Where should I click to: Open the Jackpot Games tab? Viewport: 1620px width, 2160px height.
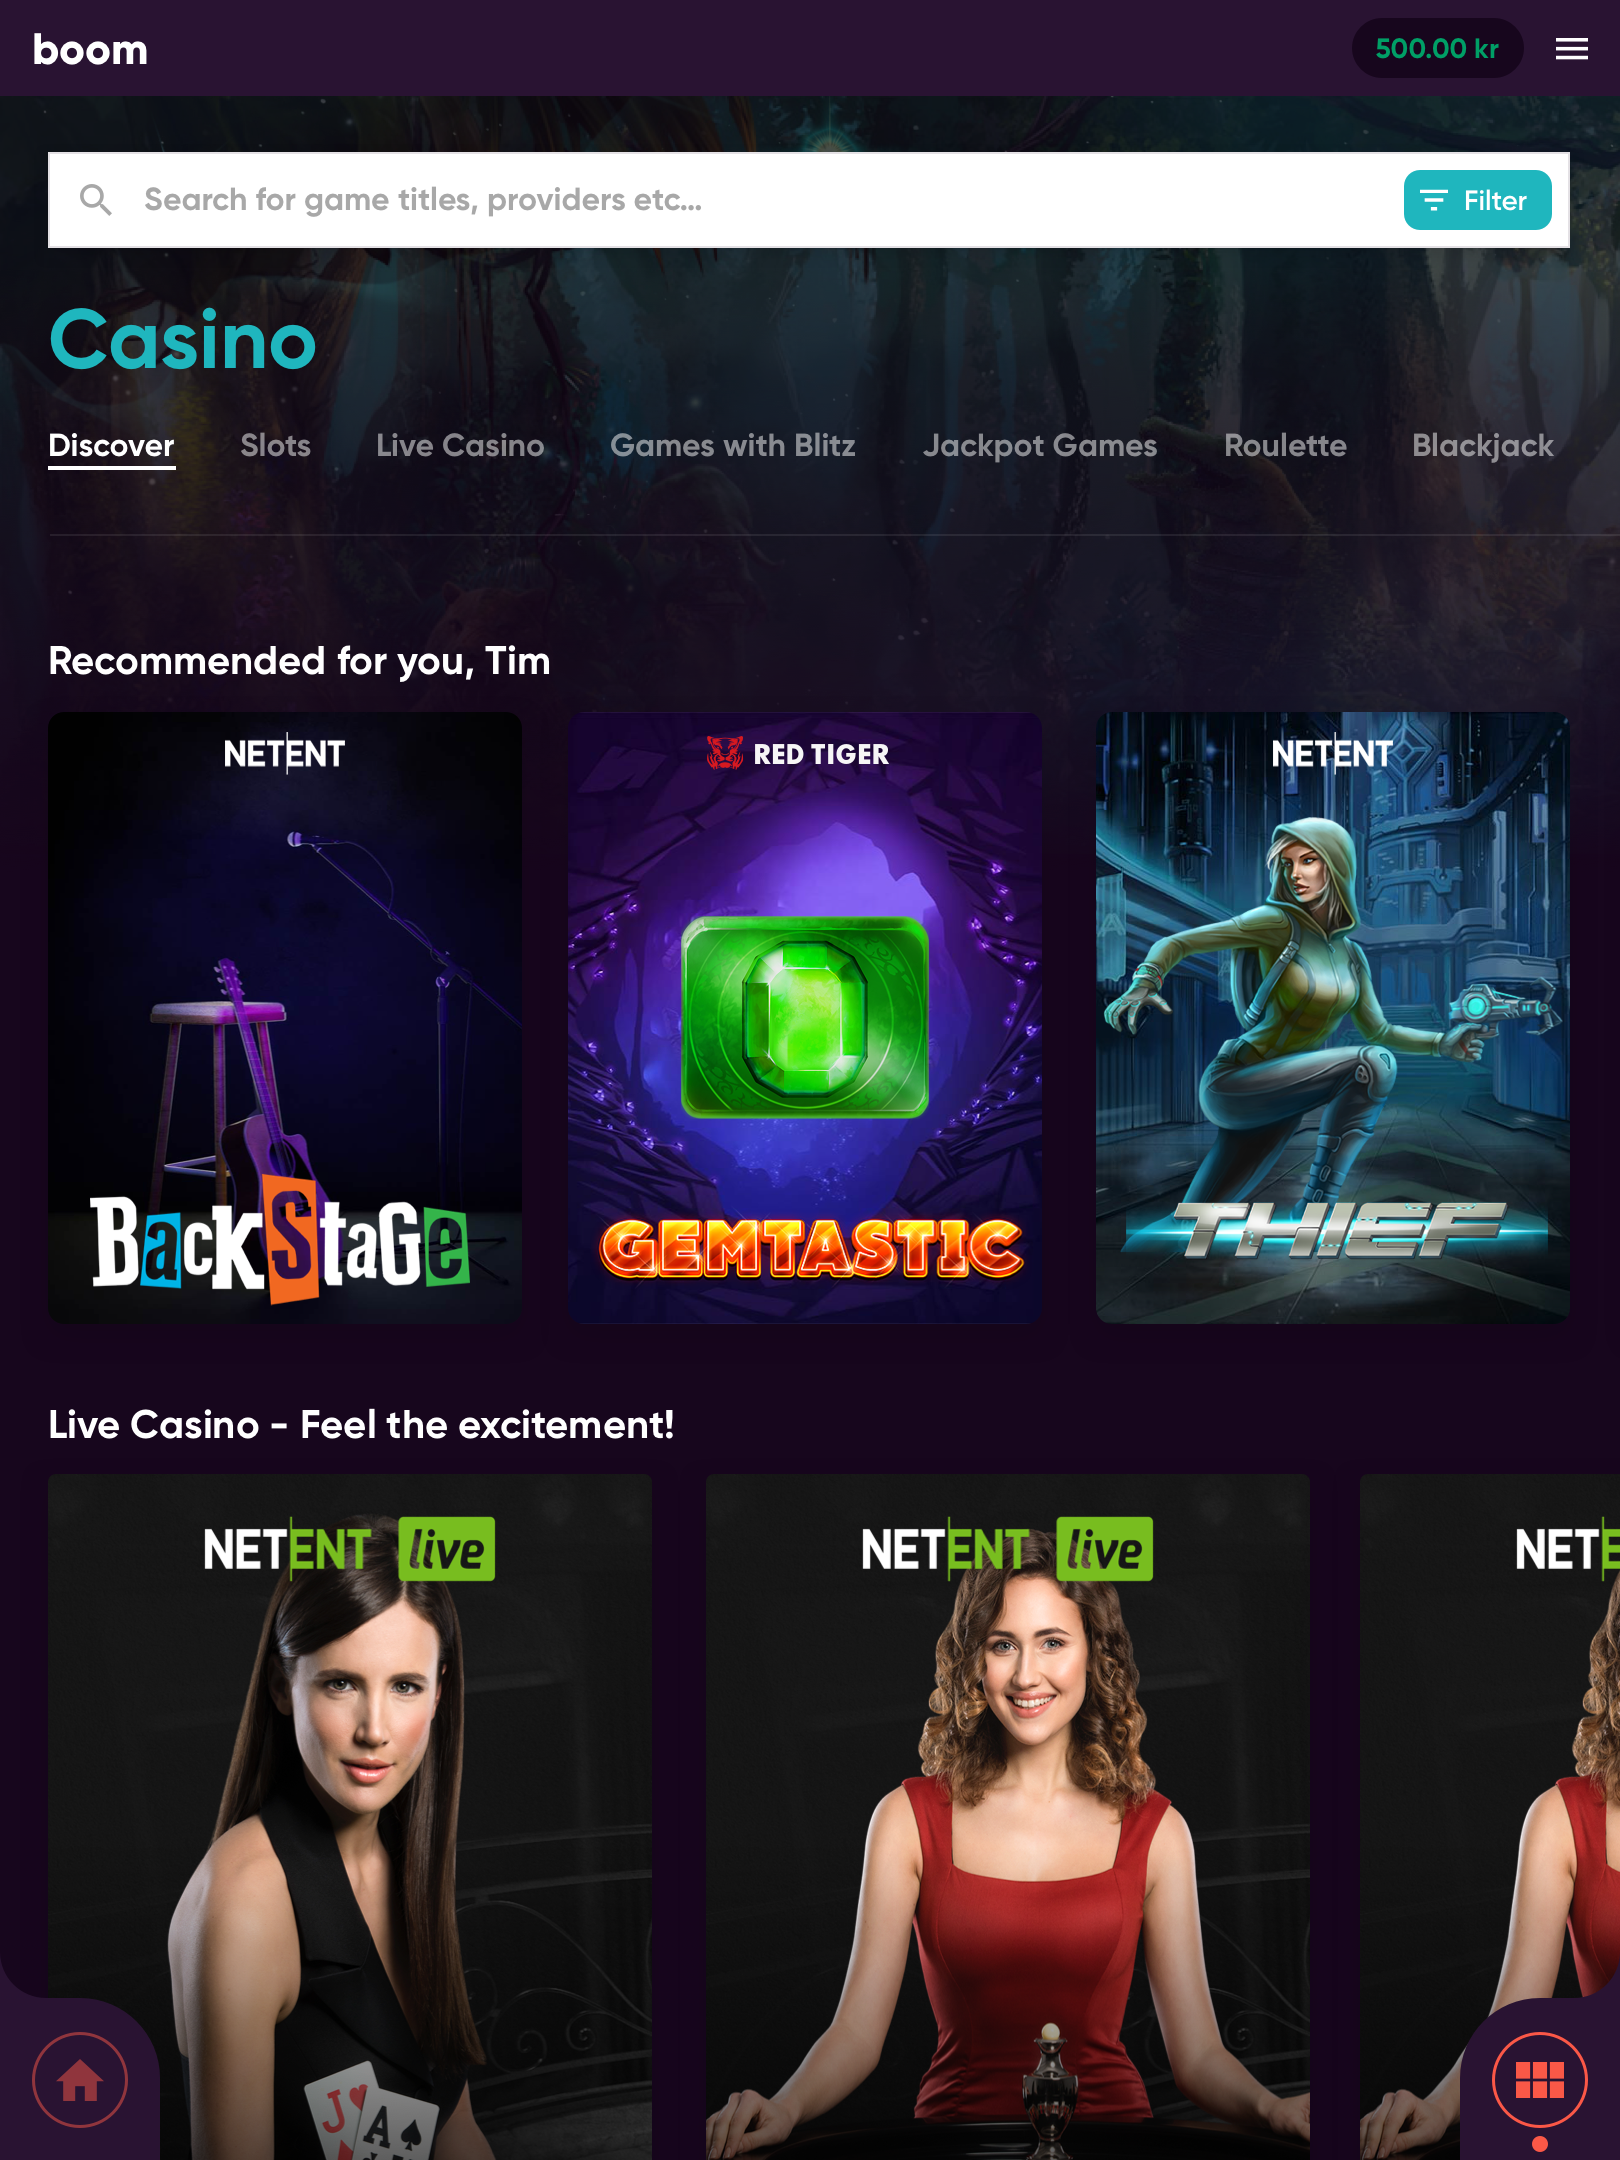pyautogui.click(x=1040, y=445)
